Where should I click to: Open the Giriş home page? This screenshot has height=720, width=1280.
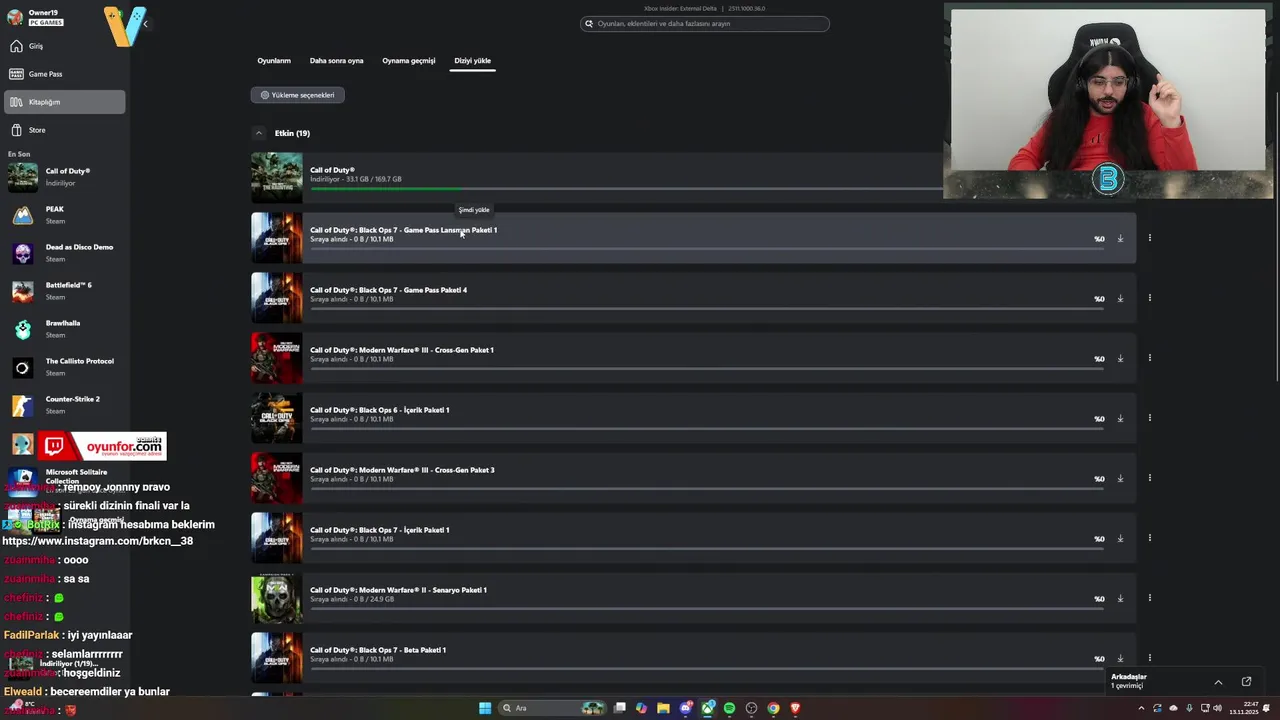coord(64,46)
